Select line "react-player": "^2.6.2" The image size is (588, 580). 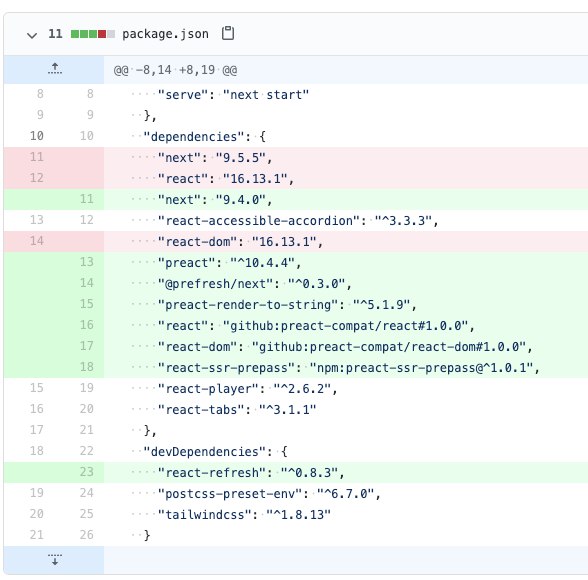click(296, 388)
